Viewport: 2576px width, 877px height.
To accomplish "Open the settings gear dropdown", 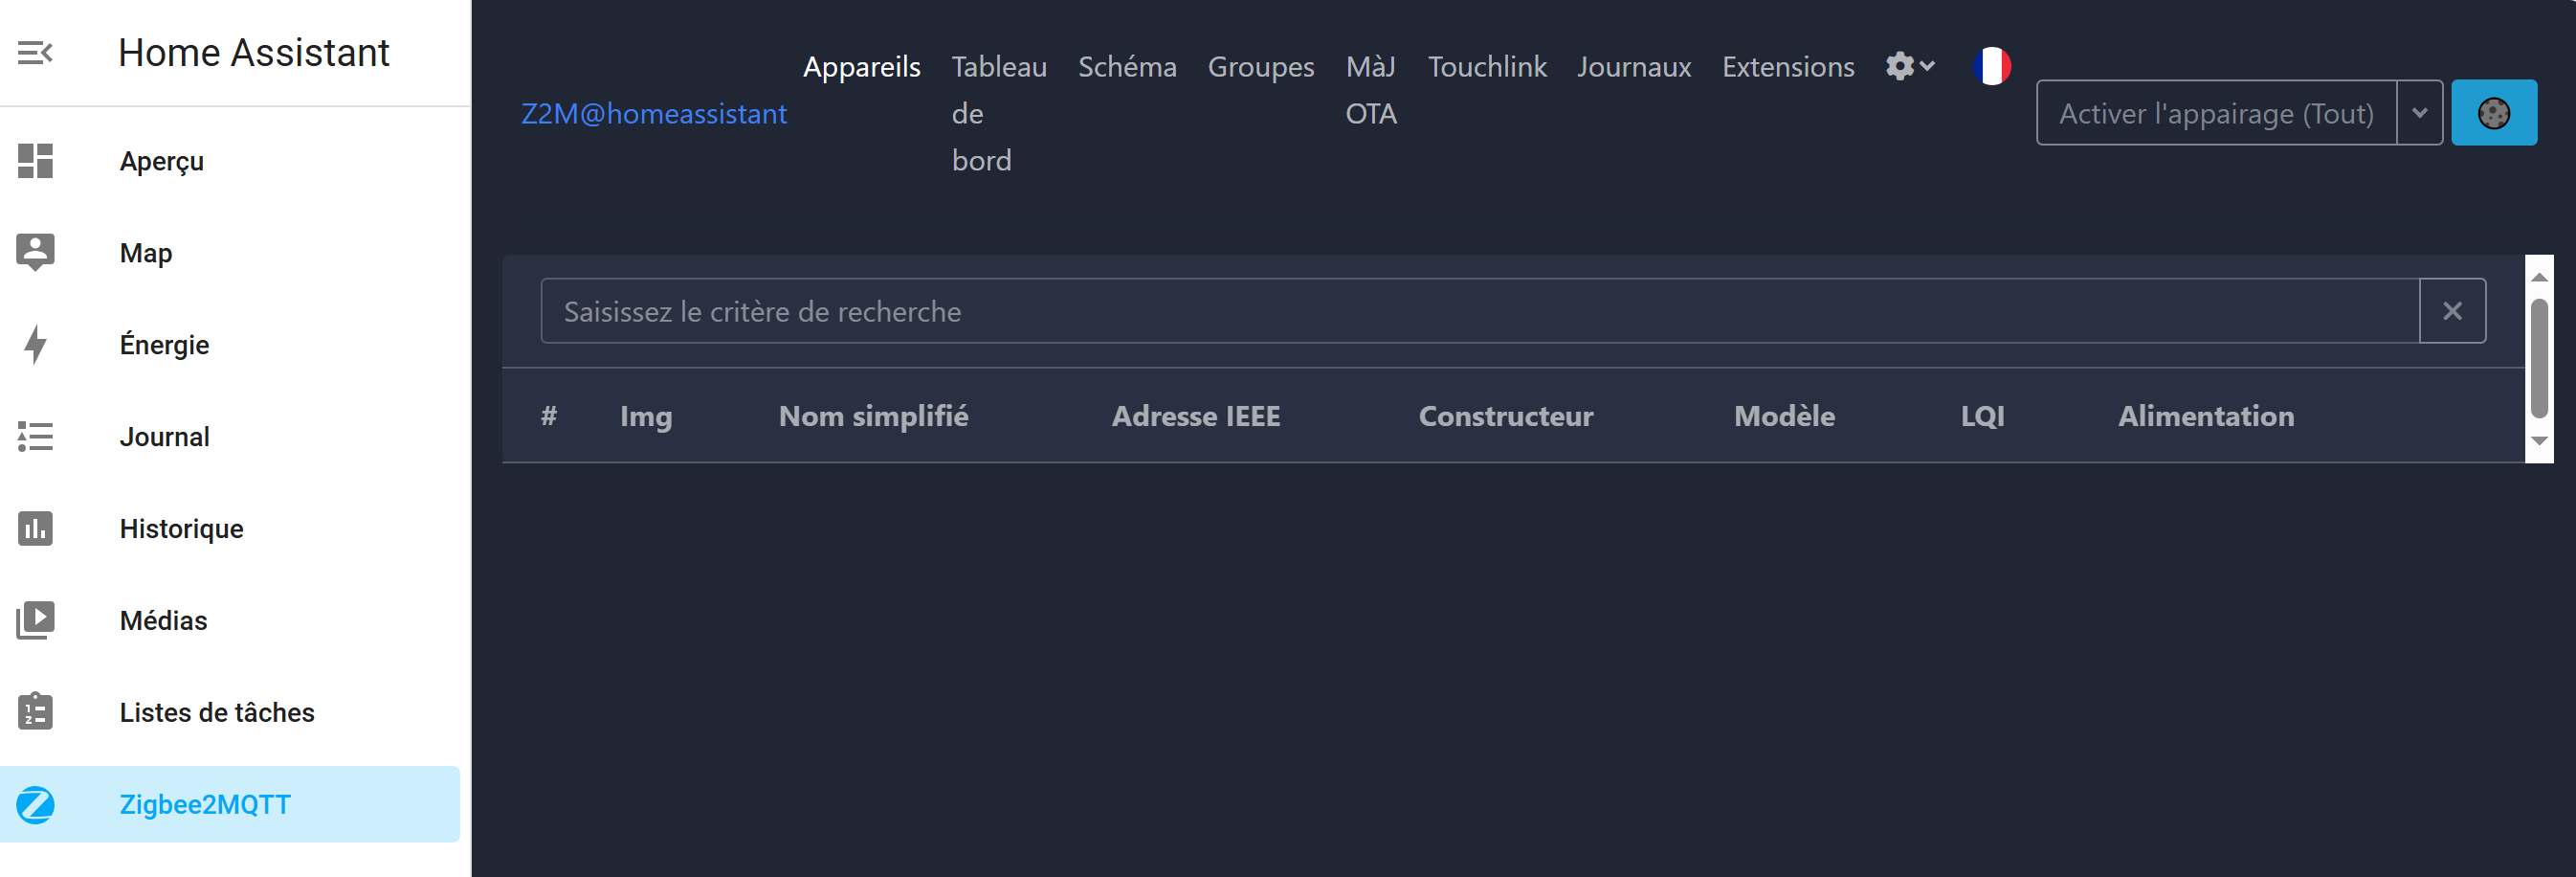I will (x=1910, y=66).
